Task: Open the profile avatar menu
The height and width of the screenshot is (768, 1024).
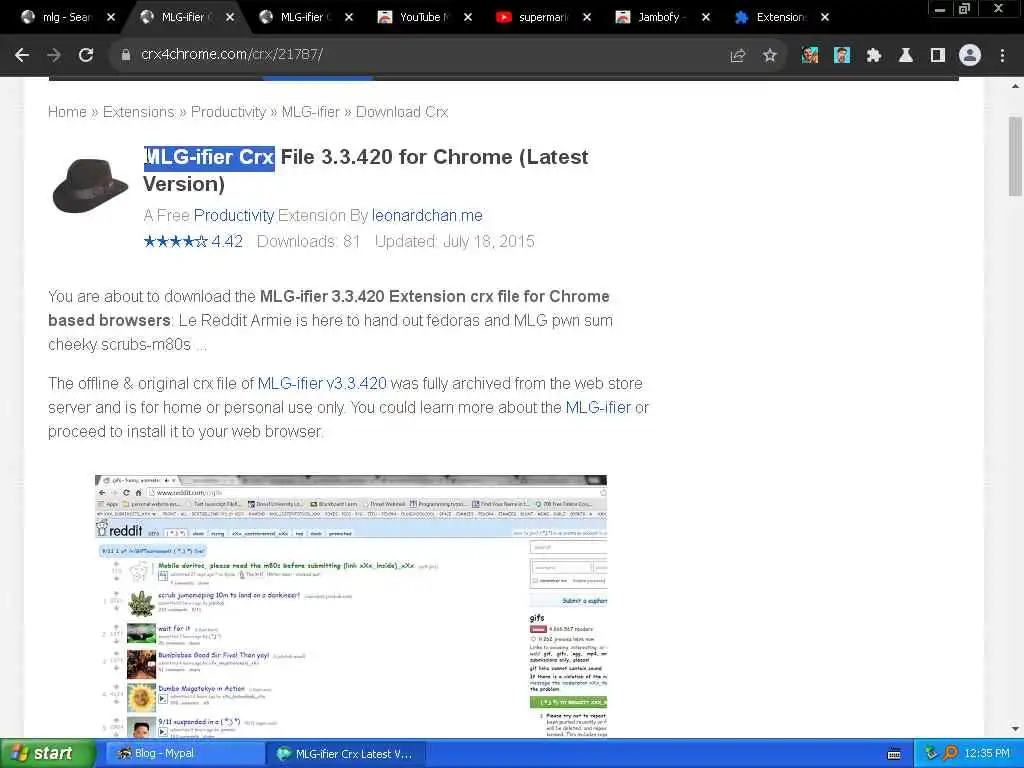Action: pyautogui.click(x=970, y=56)
